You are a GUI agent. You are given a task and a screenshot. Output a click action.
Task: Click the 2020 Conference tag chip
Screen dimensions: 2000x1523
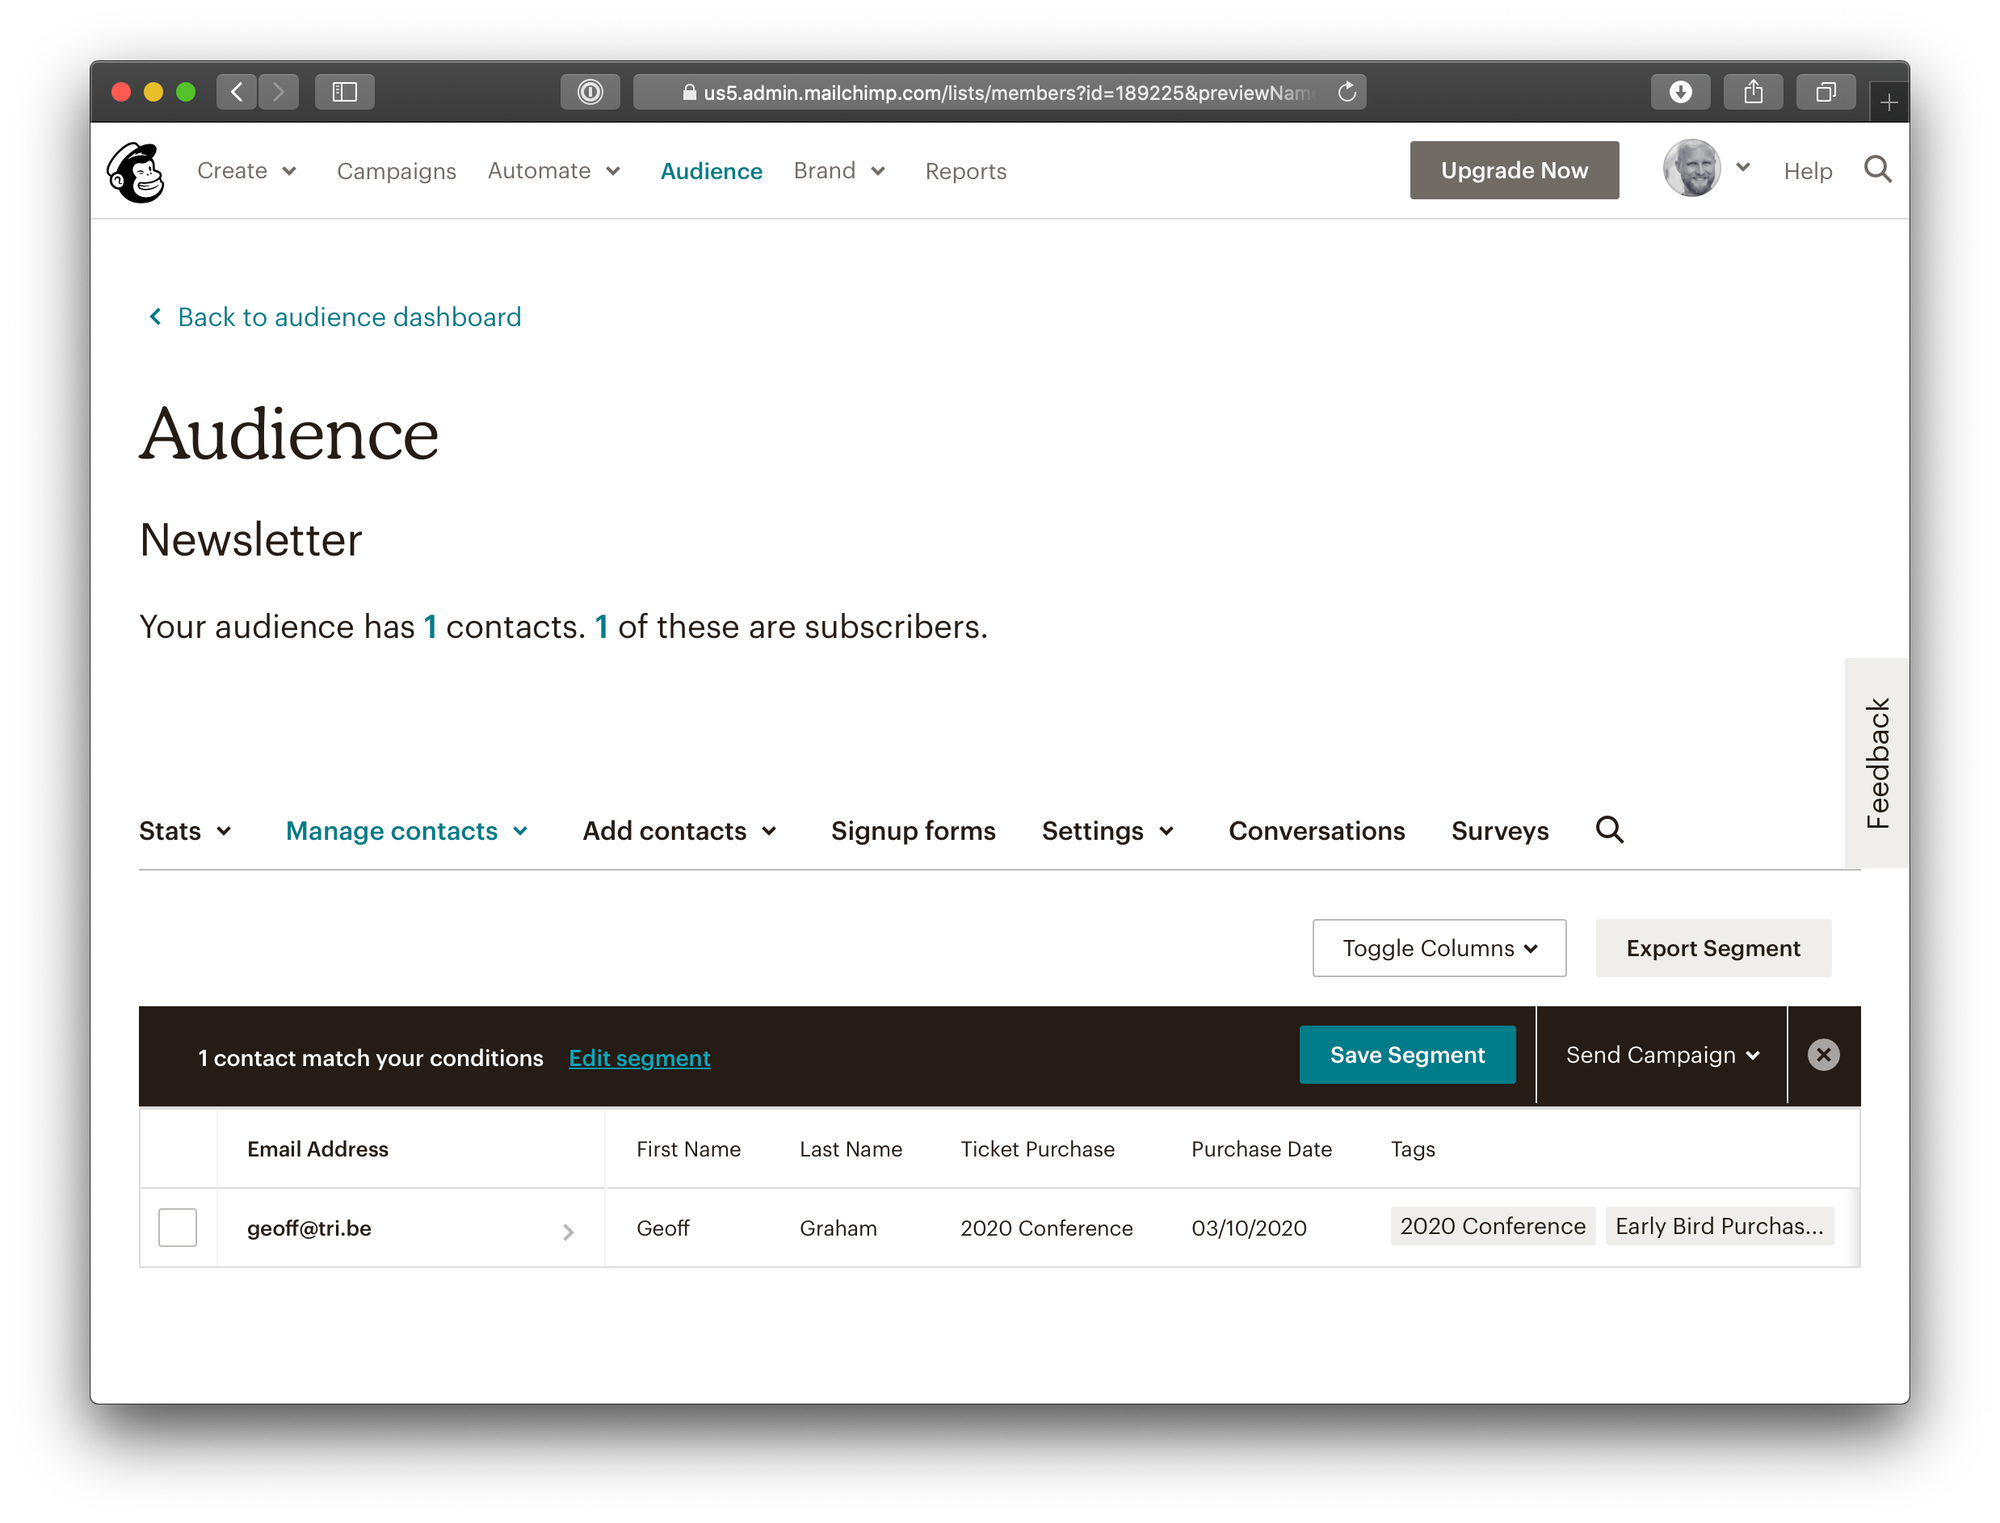(1492, 1226)
